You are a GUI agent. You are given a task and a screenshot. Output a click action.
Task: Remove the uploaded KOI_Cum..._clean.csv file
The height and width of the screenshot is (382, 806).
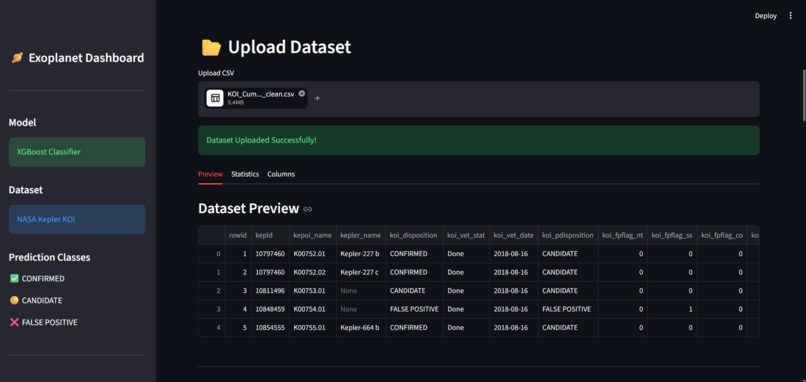coord(302,94)
